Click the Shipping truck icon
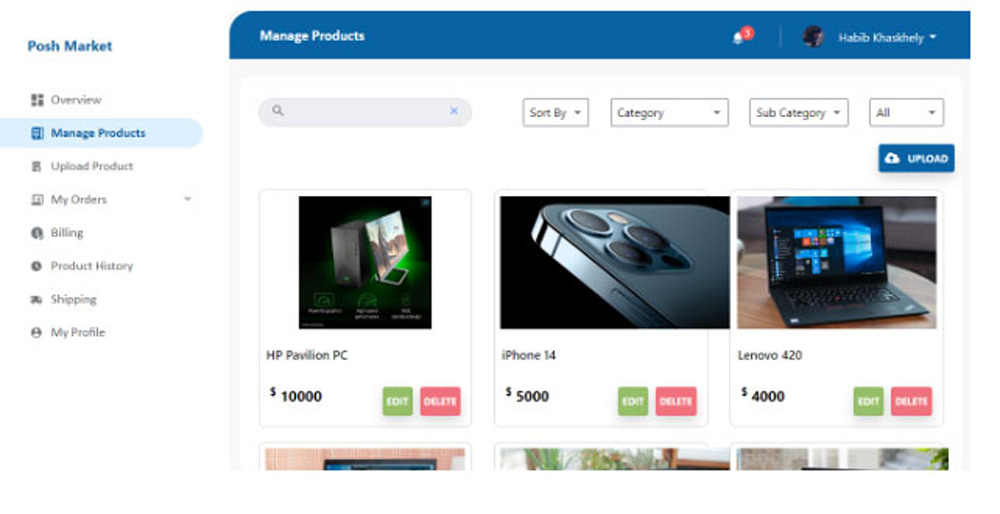1000x514 pixels. pos(37,299)
